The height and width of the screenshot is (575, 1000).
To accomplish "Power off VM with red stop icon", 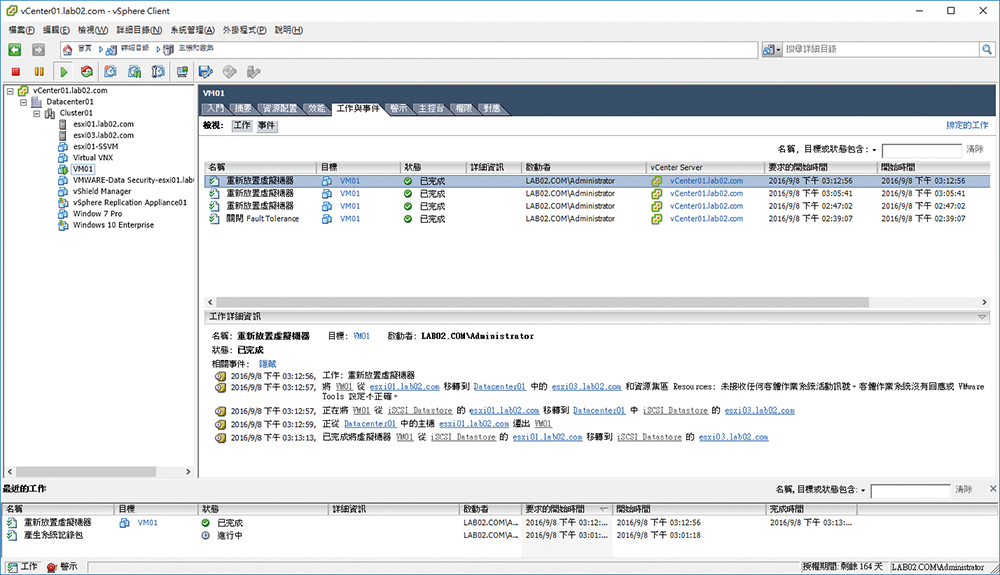I will coord(16,72).
